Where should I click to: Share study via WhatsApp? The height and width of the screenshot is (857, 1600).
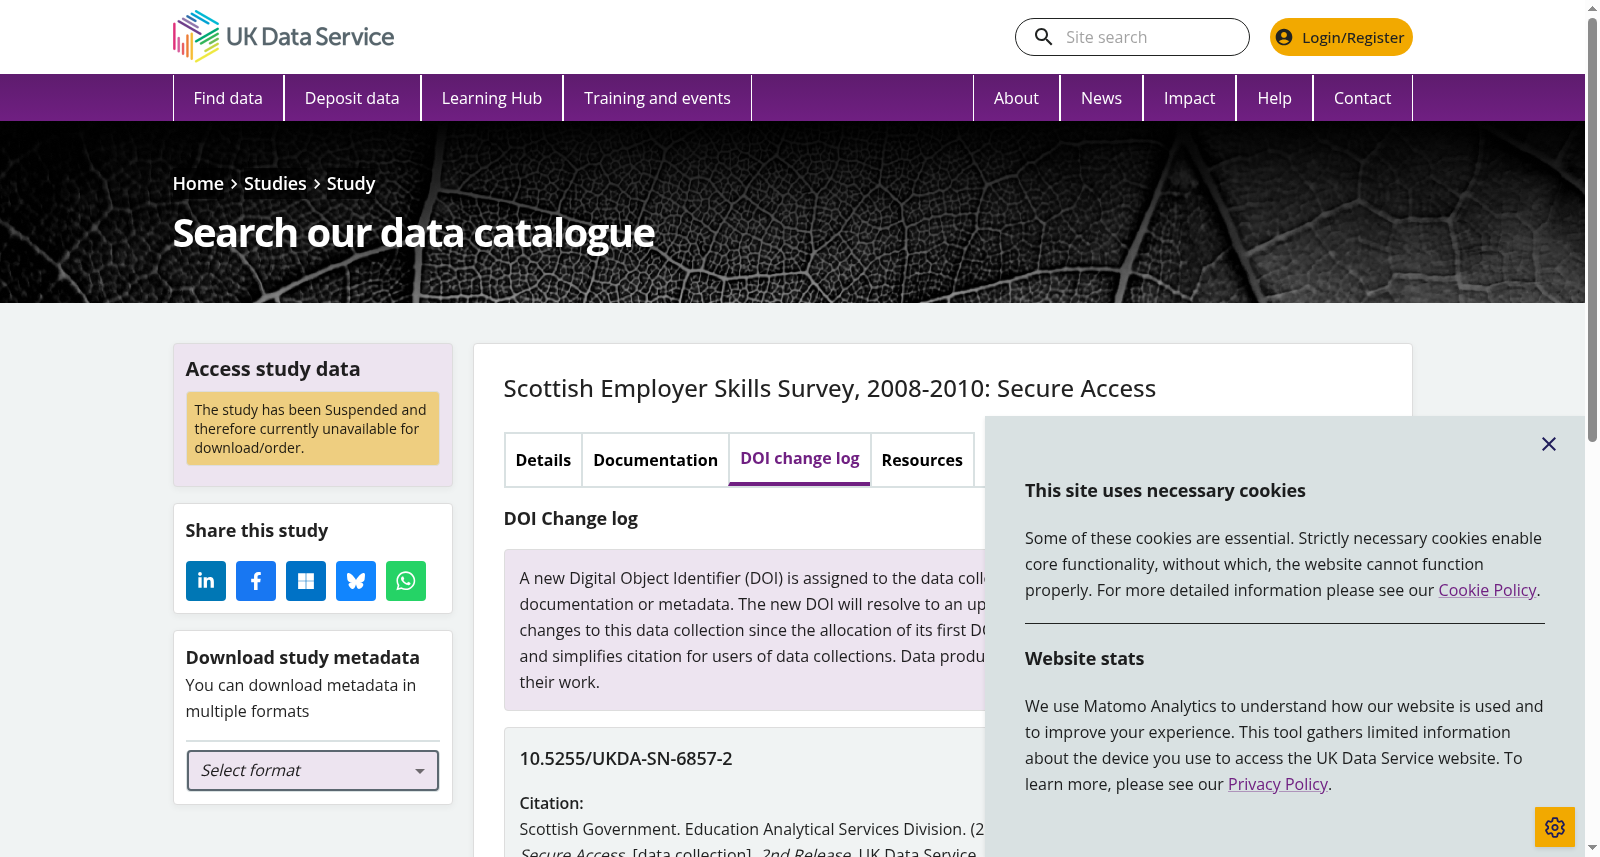click(406, 581)
